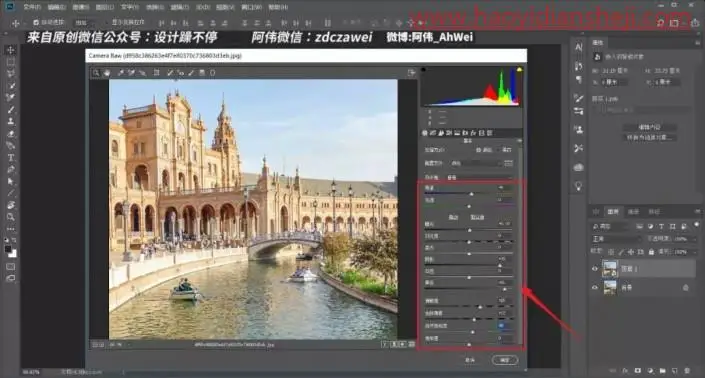Select the Camera Raw Zoom tool
705x378 pixels.
pyautogui.click(x=96, y=72)
